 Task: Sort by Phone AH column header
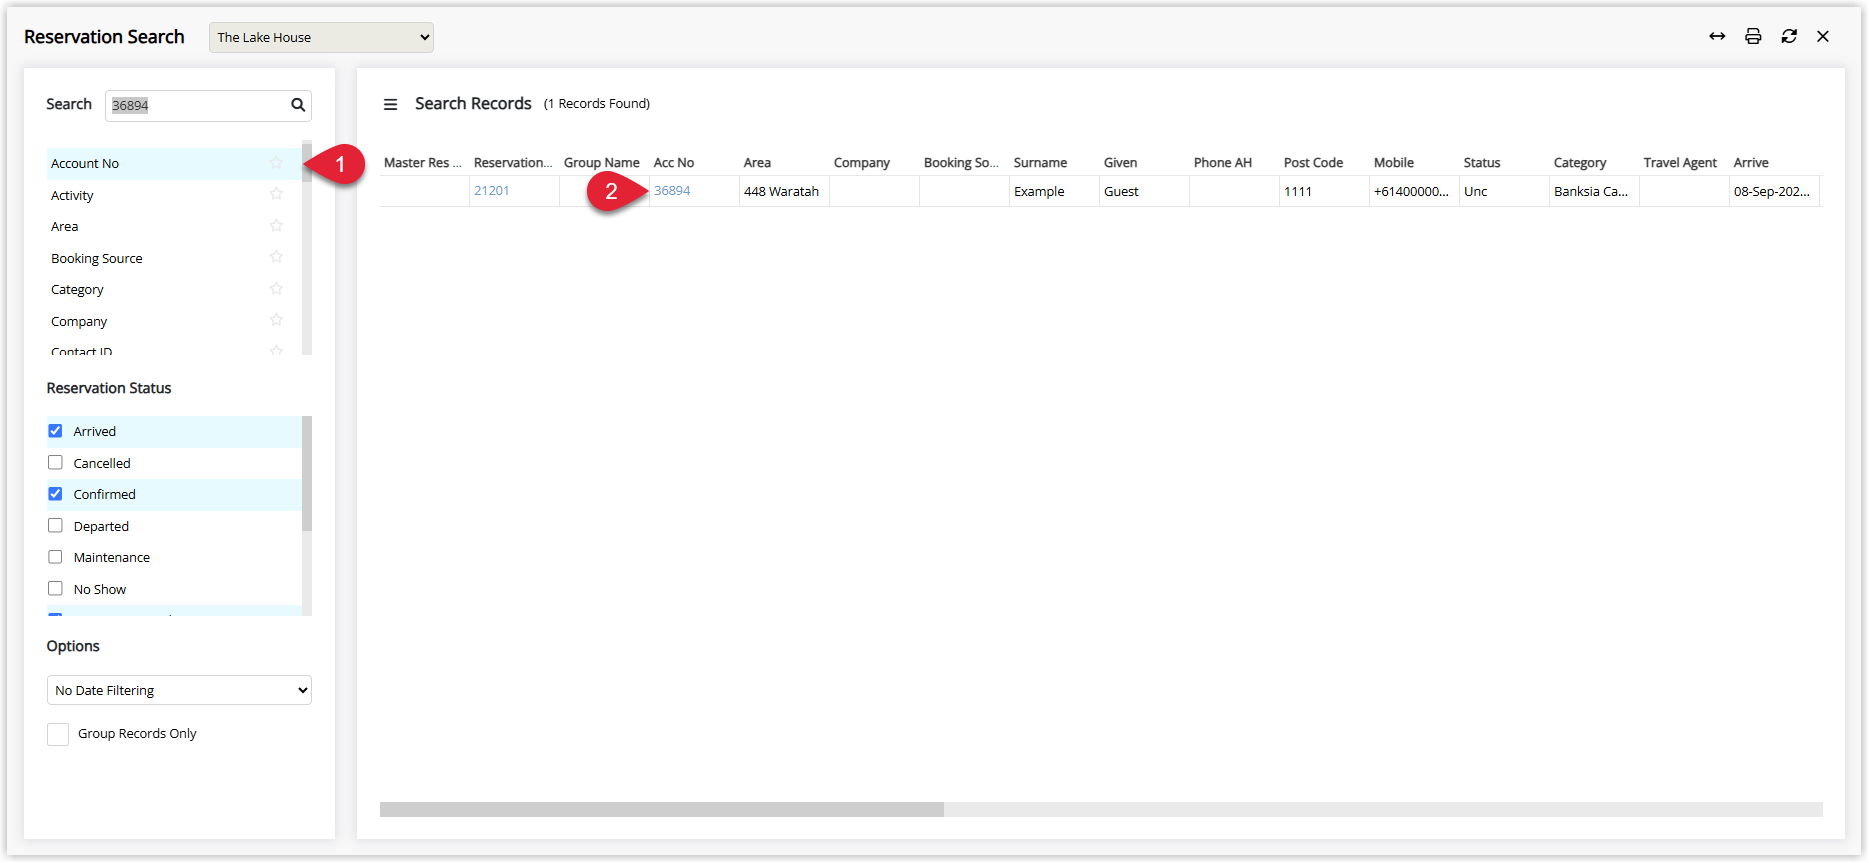[x=1223, y=163]
